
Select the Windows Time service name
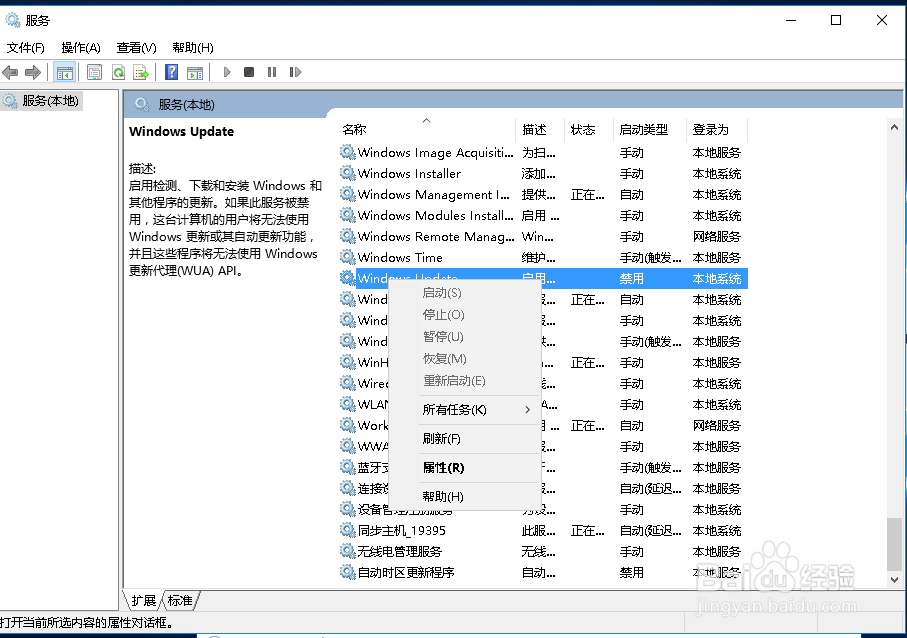(x=400, y=257)
